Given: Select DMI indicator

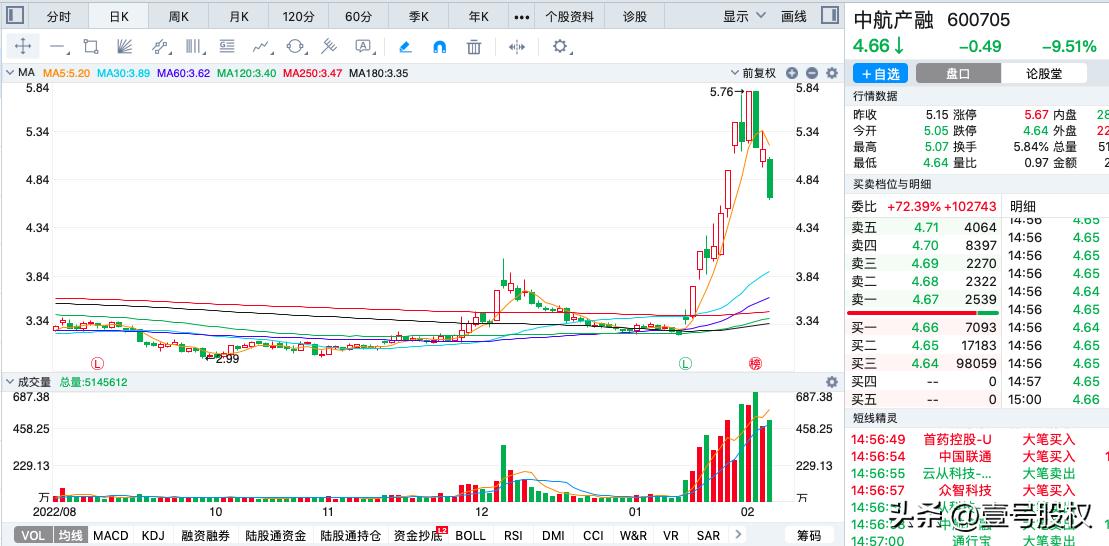Looking at the screenshot, I should click(553, 535).
